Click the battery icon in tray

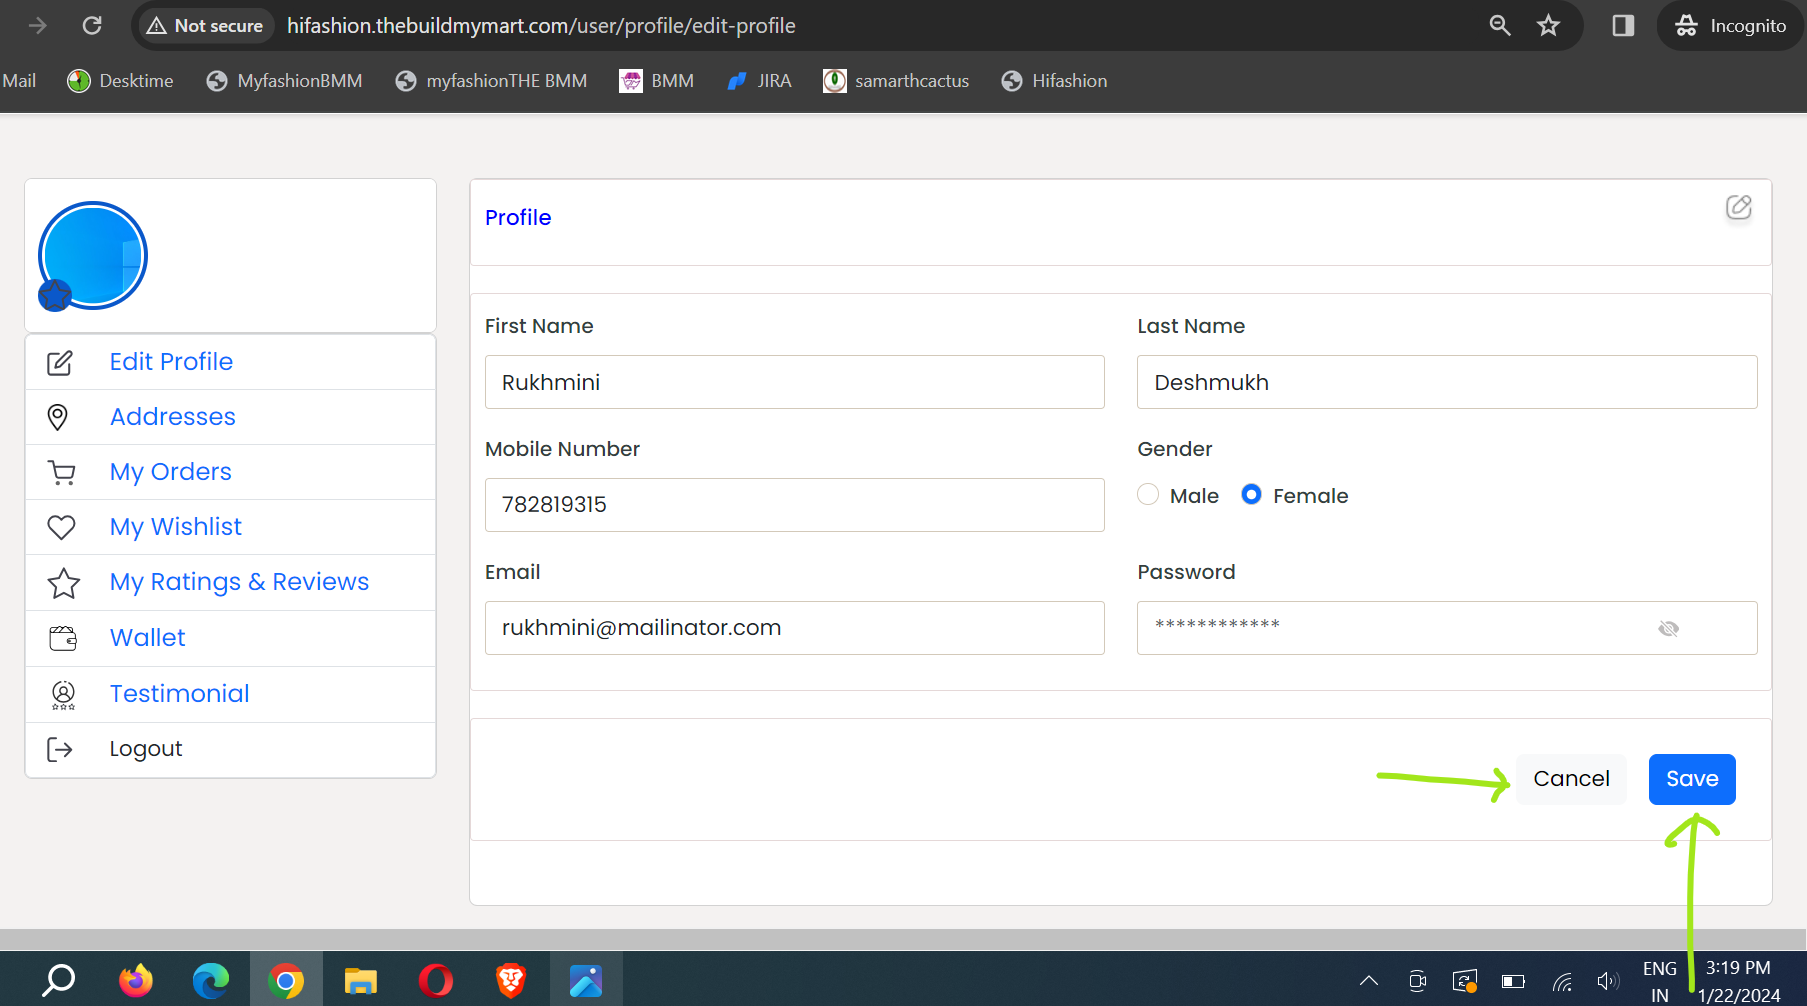(1513, 981)
